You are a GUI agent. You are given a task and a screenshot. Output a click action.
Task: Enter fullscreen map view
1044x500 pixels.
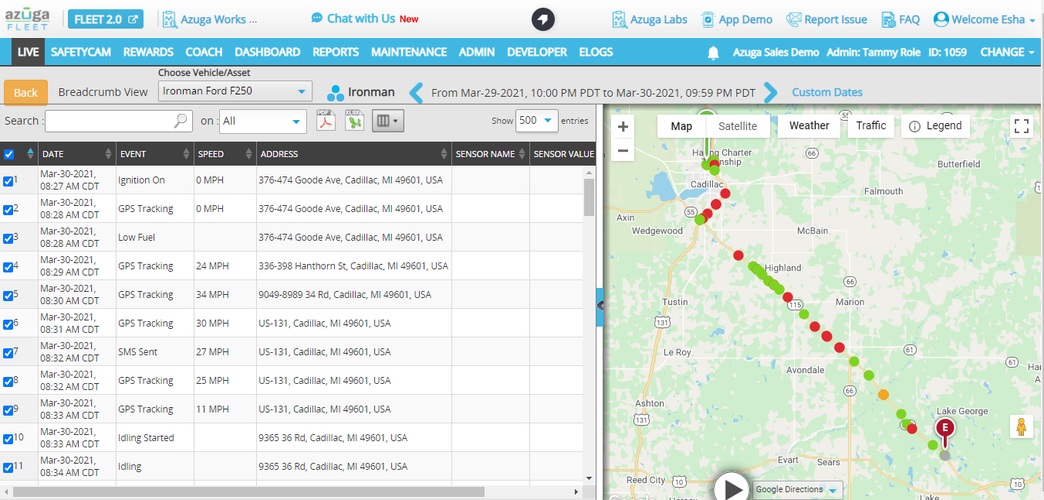(1020, 126)
